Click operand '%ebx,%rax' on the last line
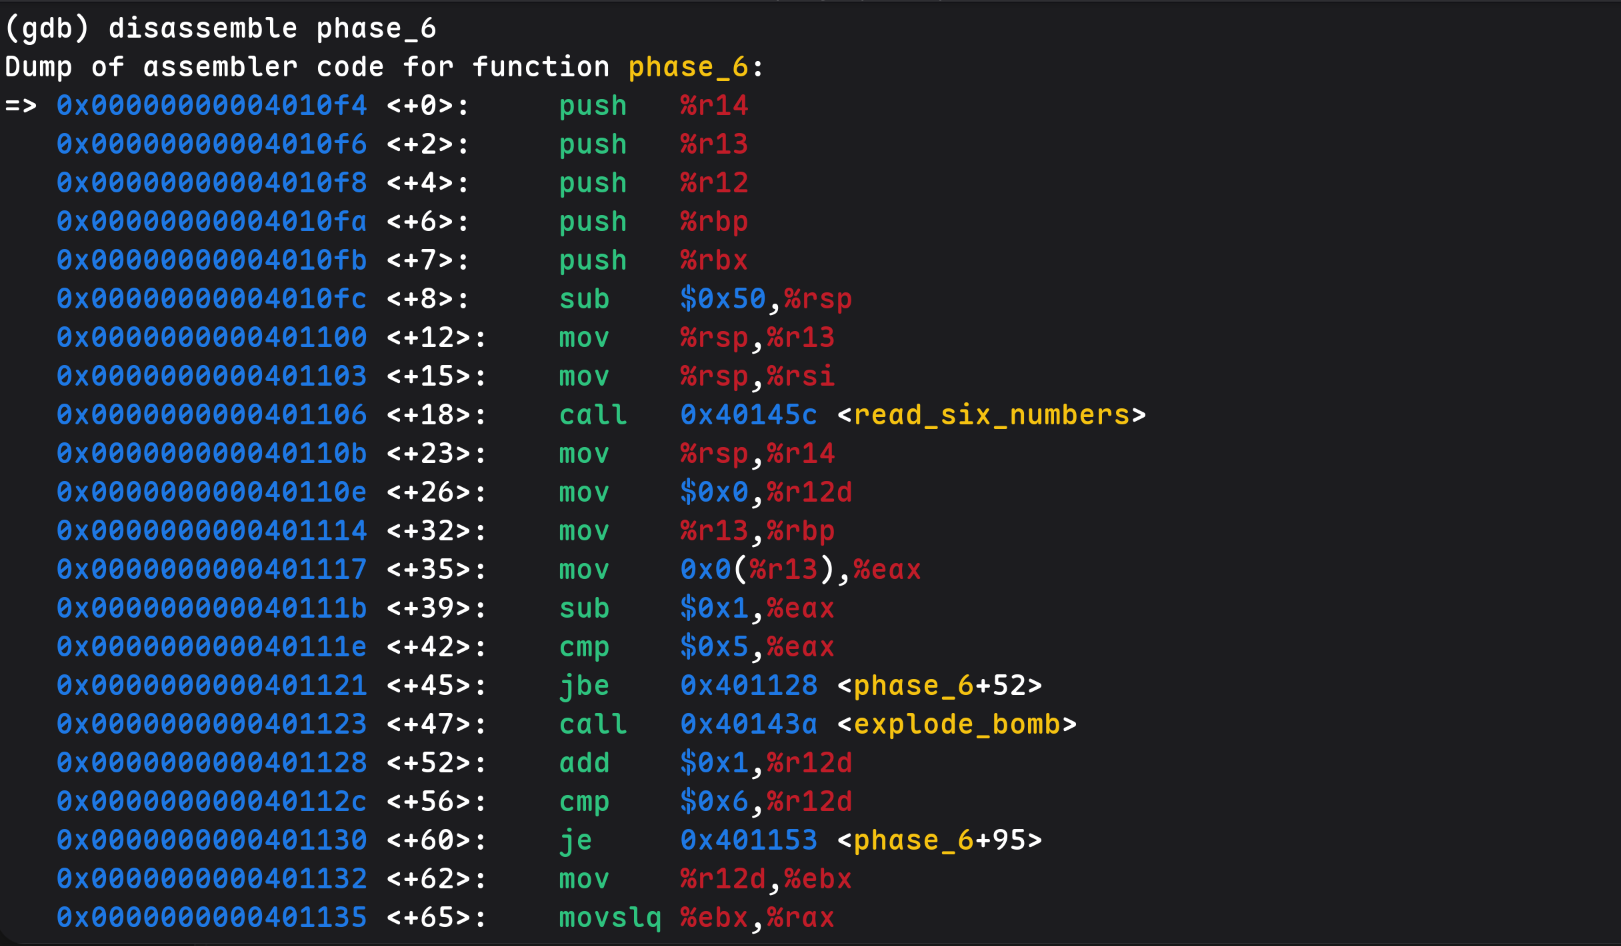1621x946 pixels. pos(757,918)
